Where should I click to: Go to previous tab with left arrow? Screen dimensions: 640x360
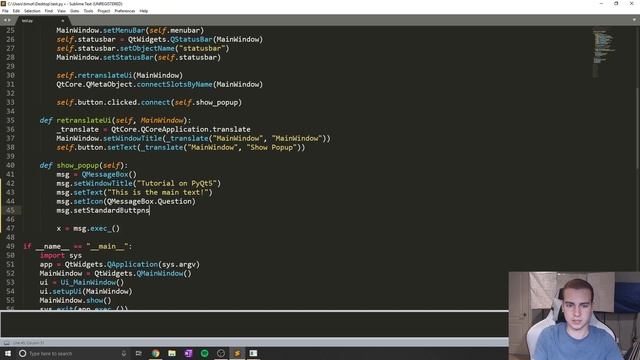click(x=5, y=20)
